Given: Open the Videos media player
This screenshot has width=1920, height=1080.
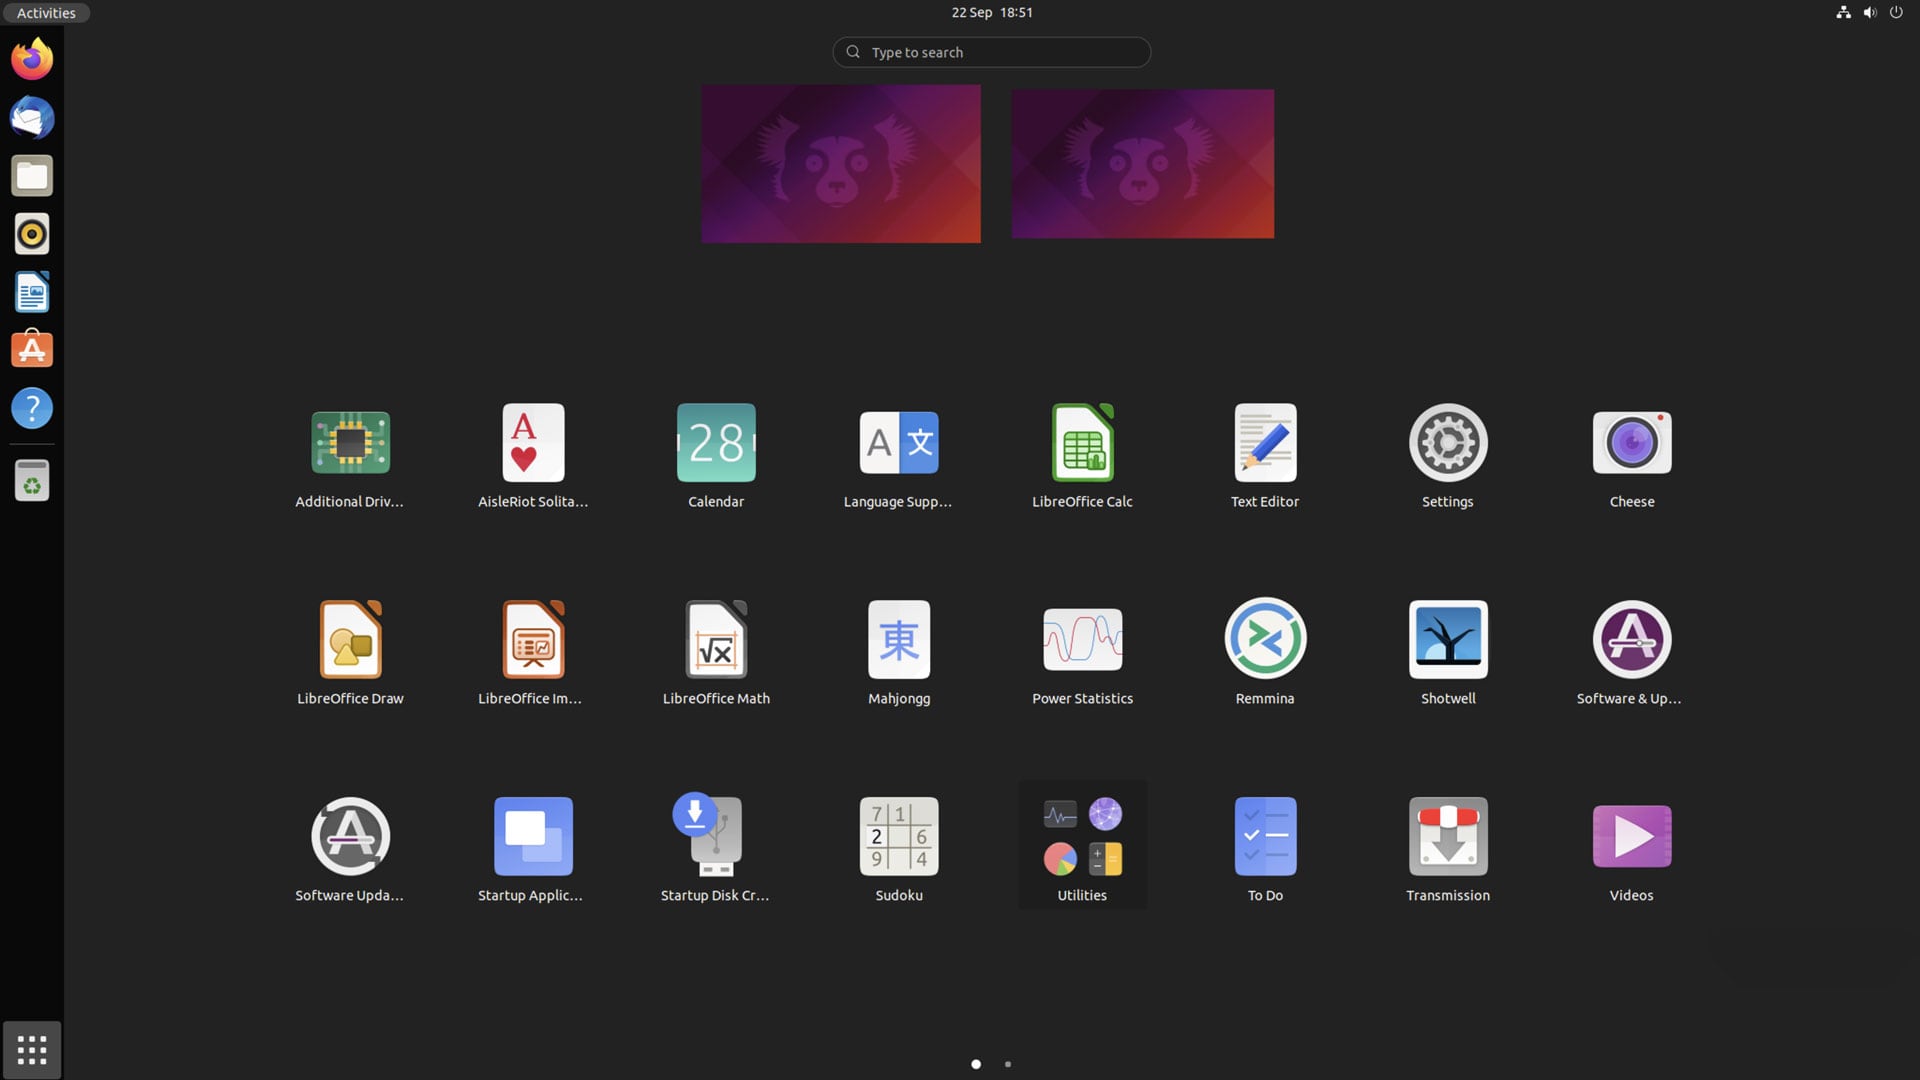Looking at the screenshot, I should coord(1630,835).
